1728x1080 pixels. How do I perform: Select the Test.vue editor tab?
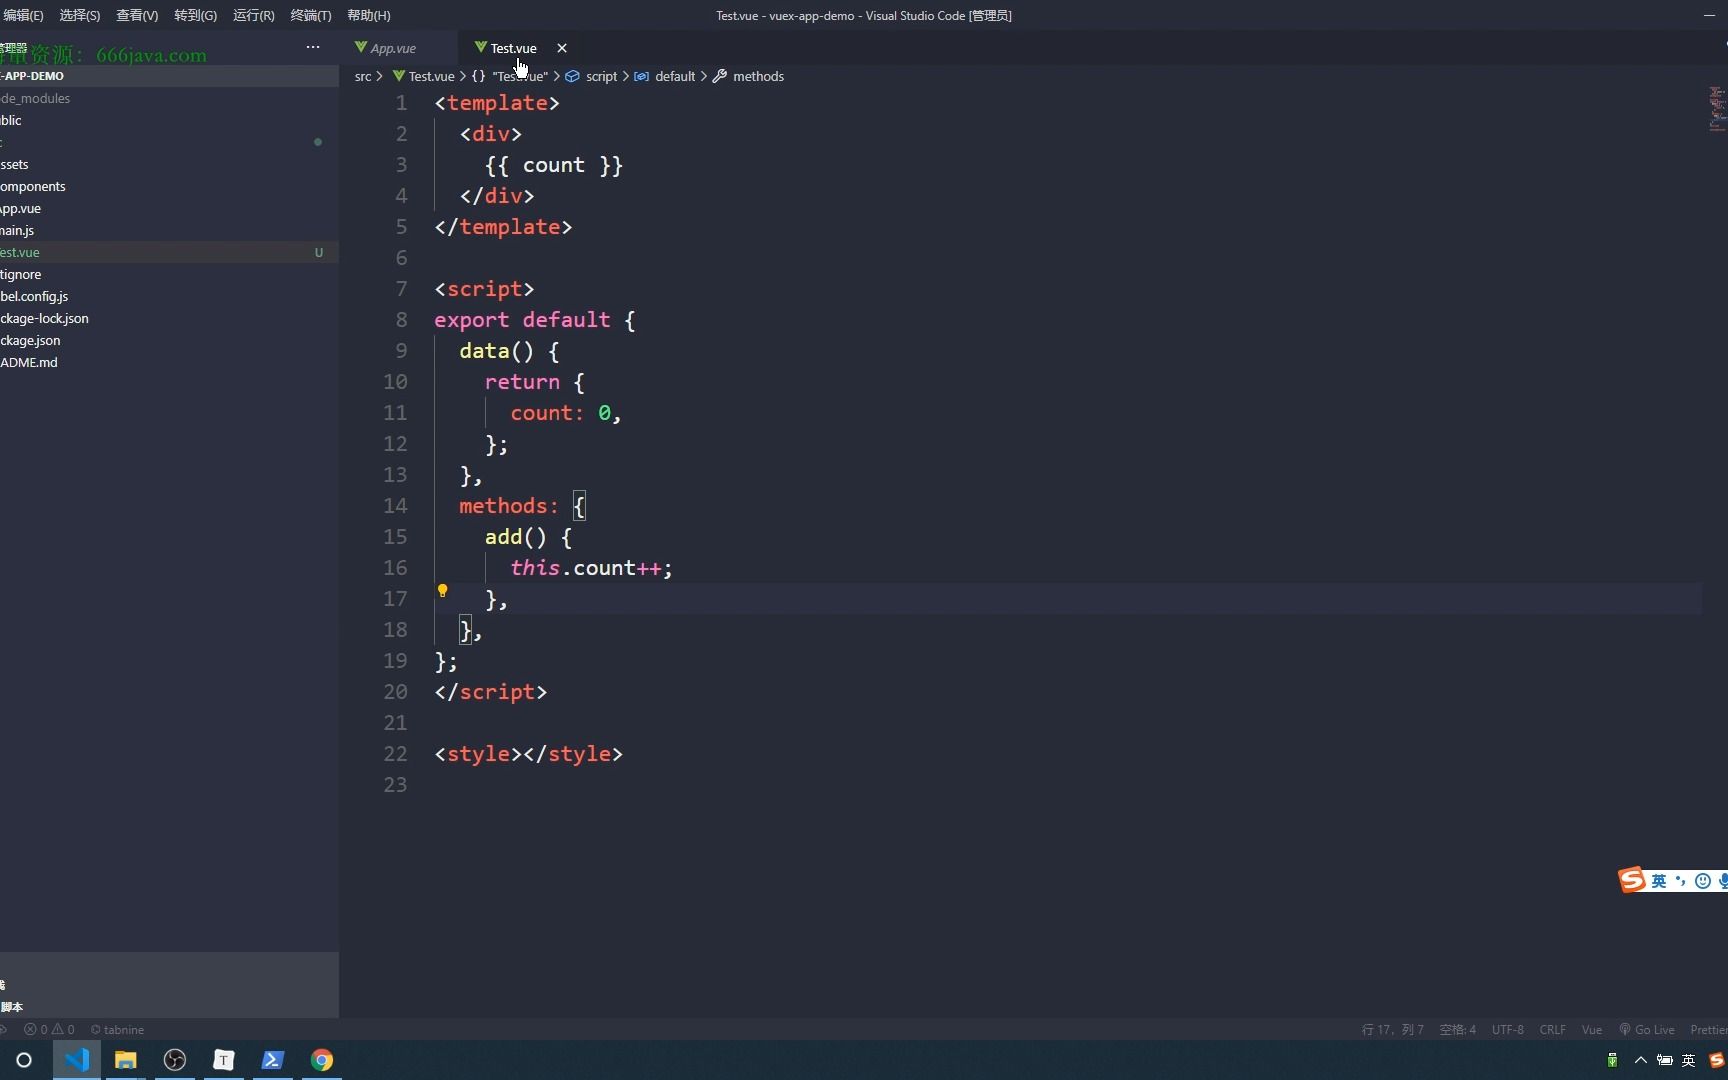coord(513,48)
